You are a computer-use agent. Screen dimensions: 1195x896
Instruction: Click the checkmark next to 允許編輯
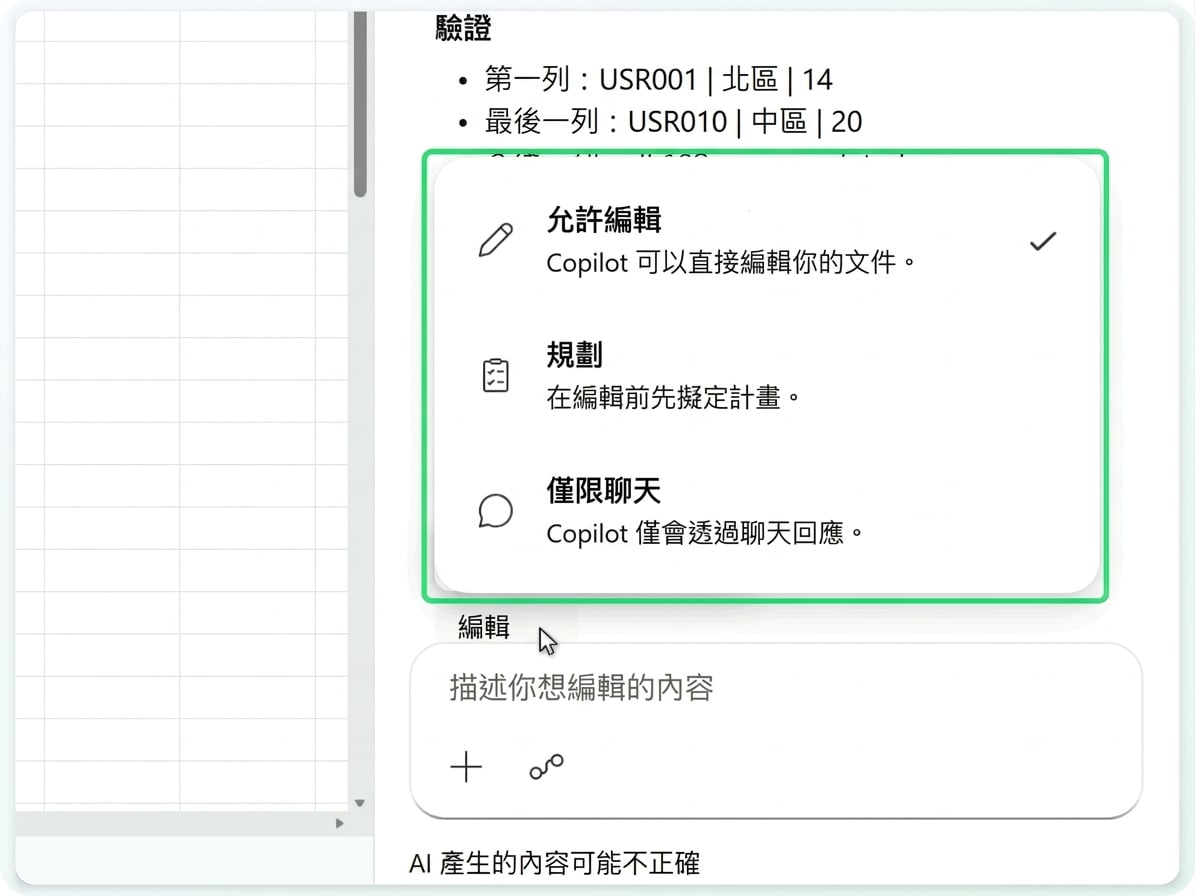coord(1043,242)
